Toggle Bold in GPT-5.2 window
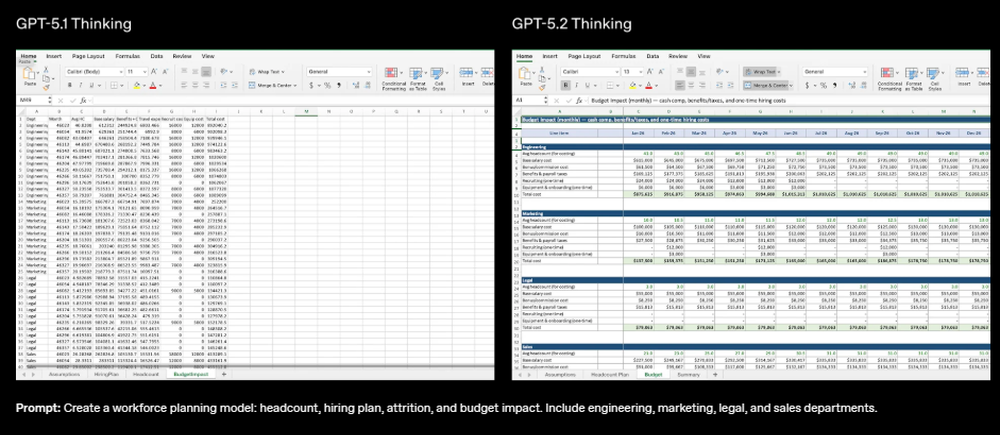 566,85
